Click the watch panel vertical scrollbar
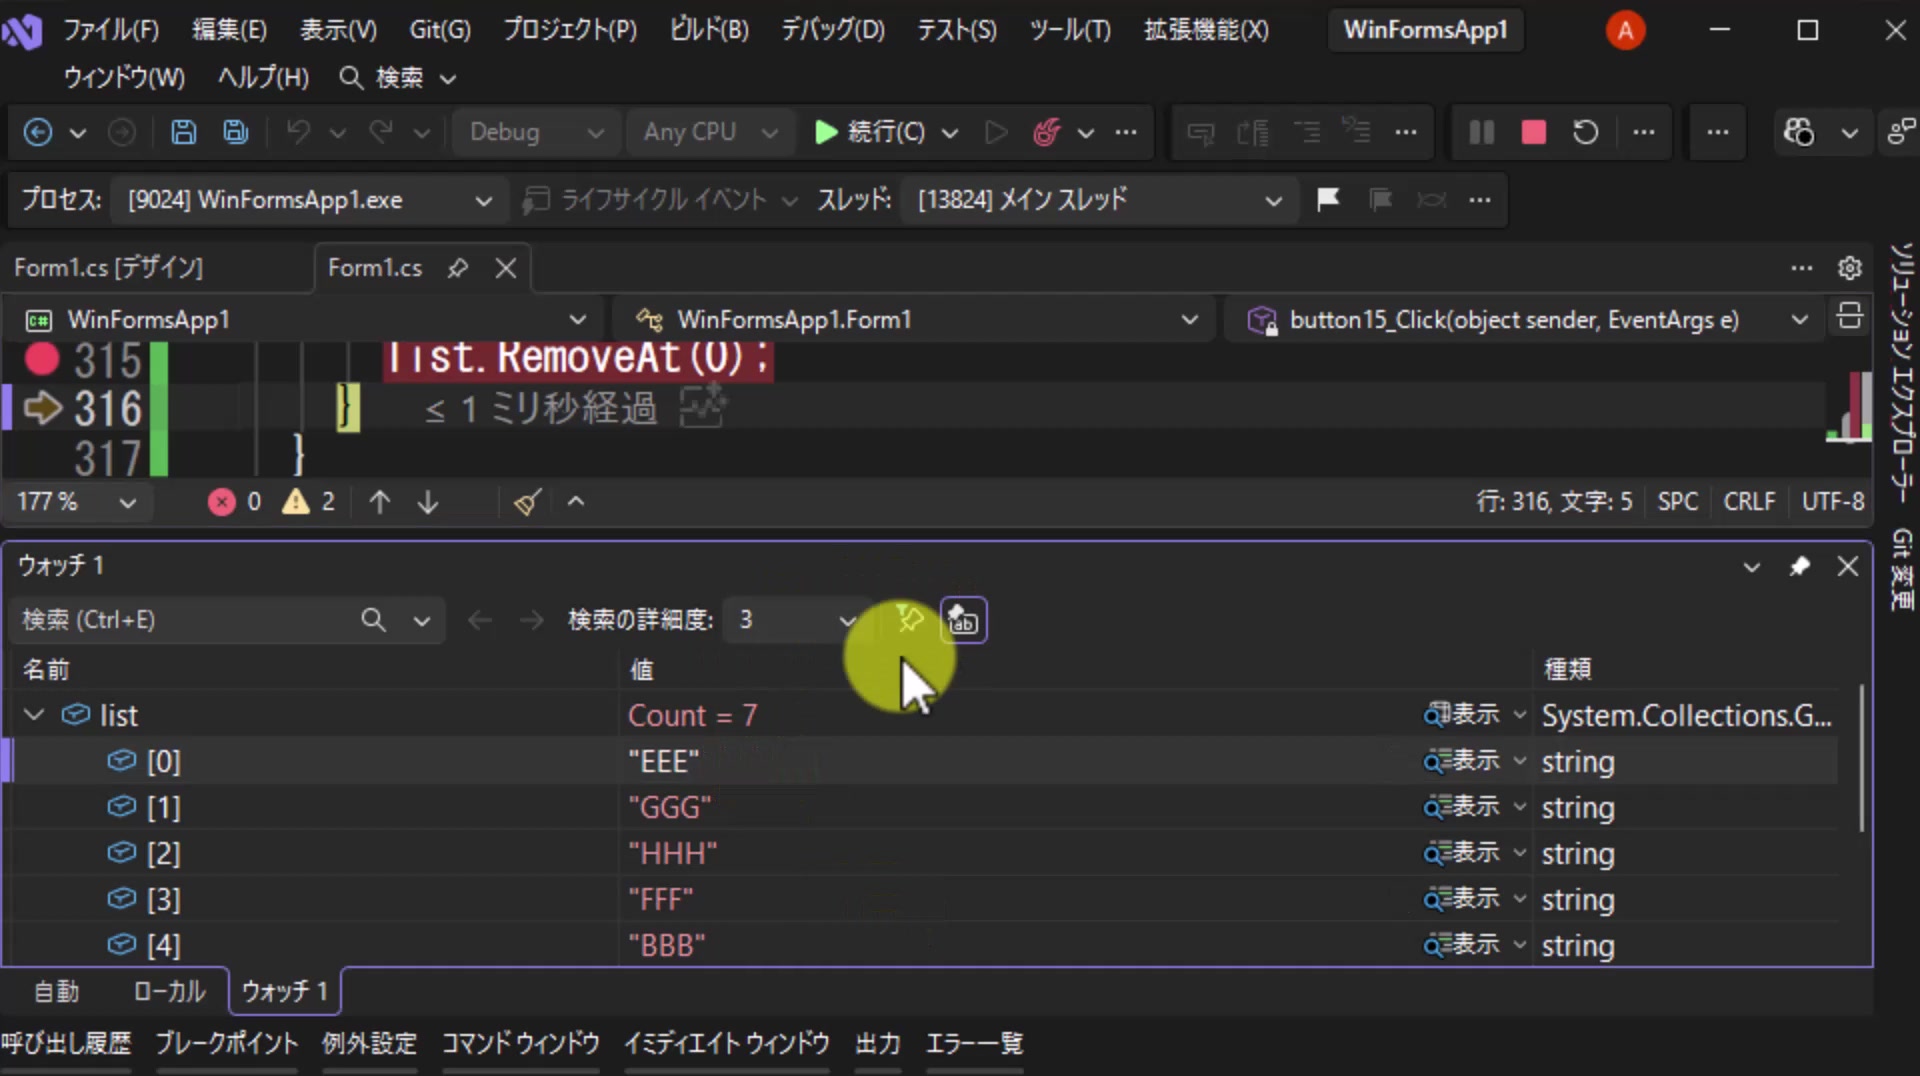The width and height of the screenshot is (1920, 1076). [x=1861, y=758]
